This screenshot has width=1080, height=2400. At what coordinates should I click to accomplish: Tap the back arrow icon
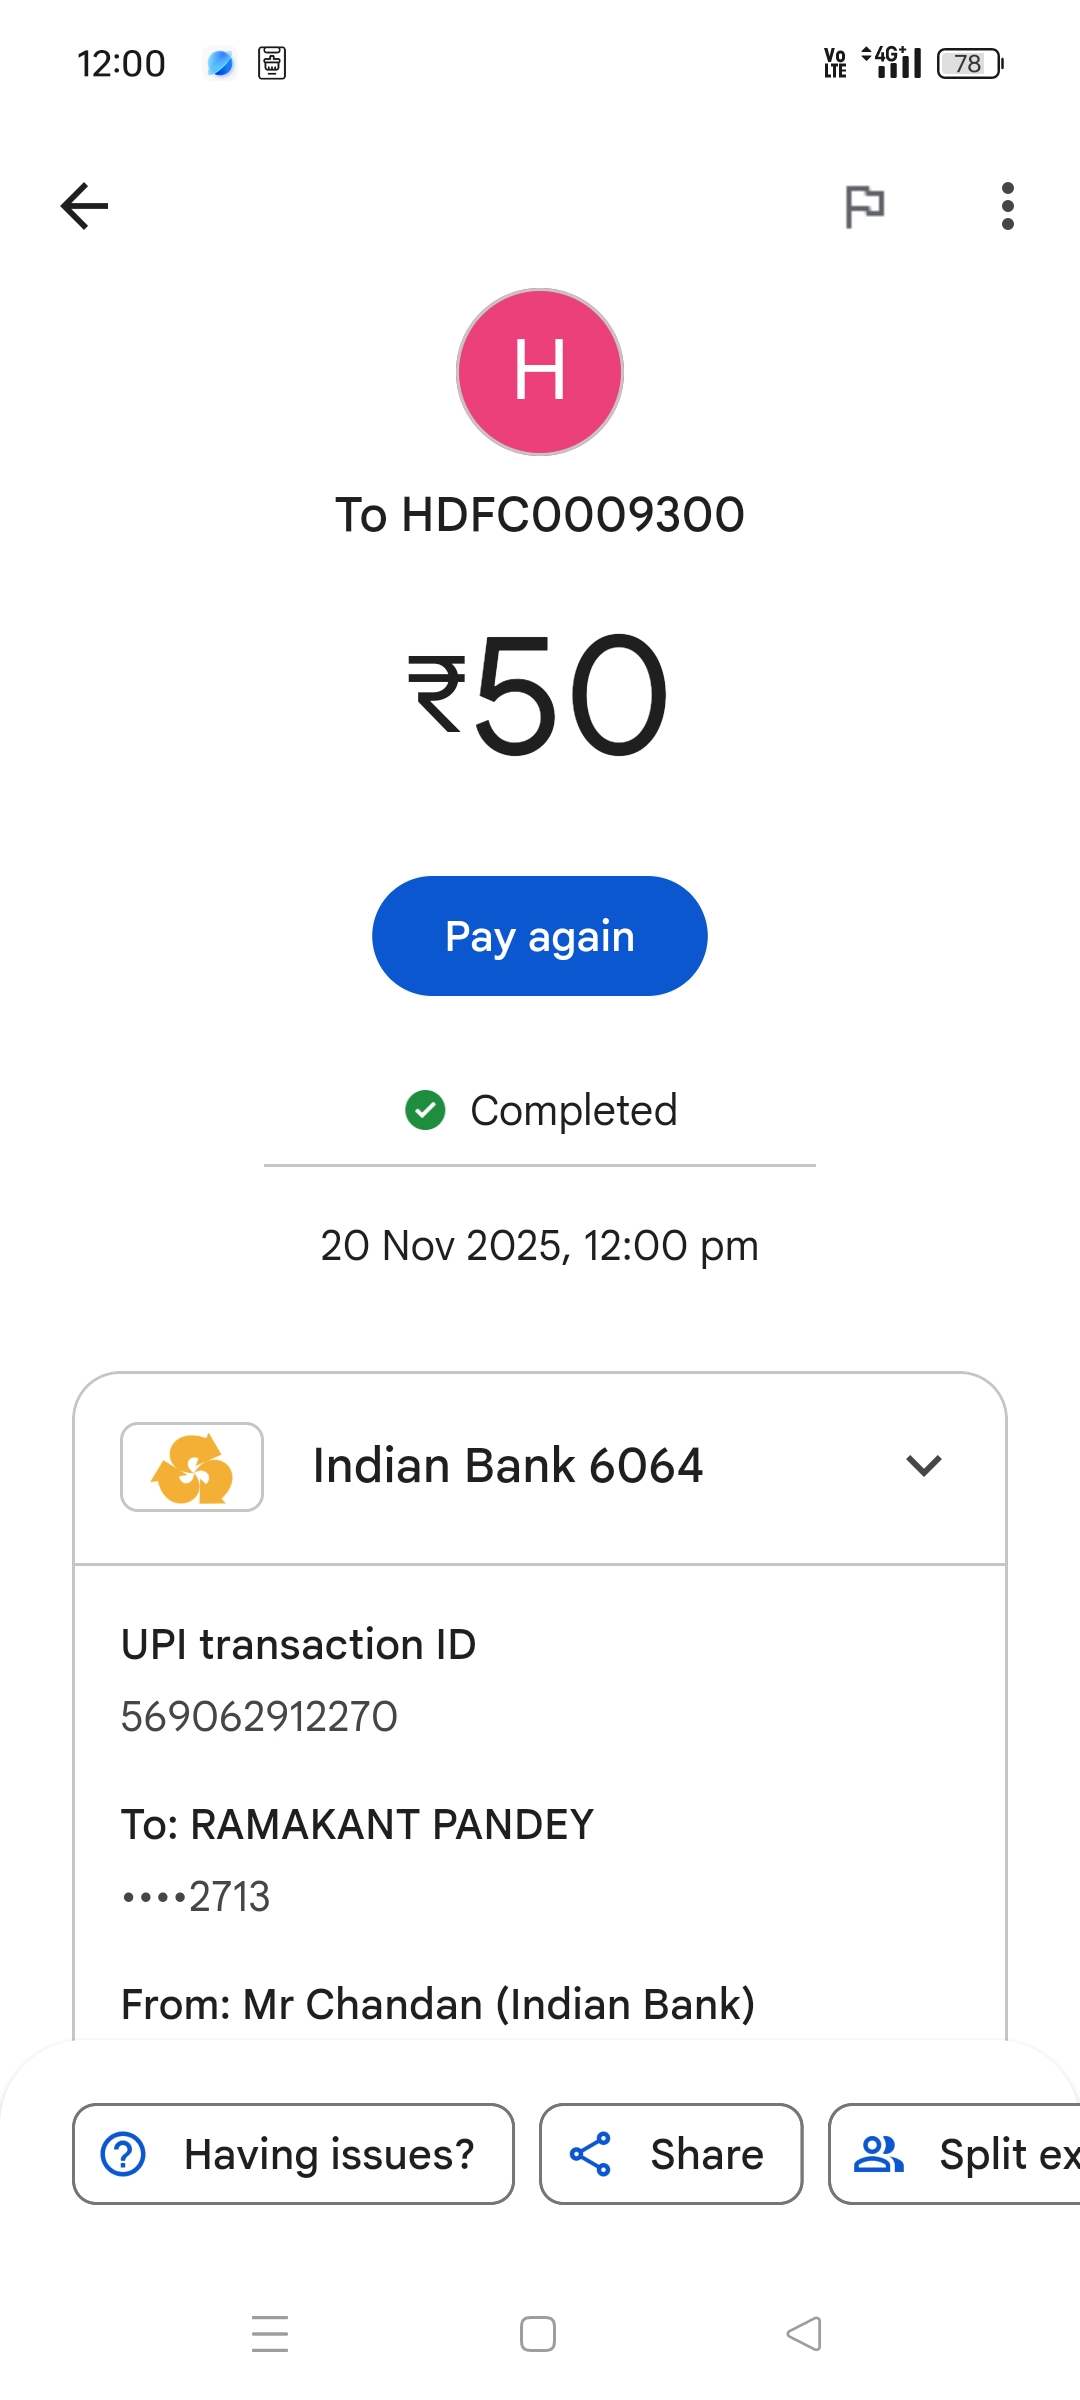85,206
